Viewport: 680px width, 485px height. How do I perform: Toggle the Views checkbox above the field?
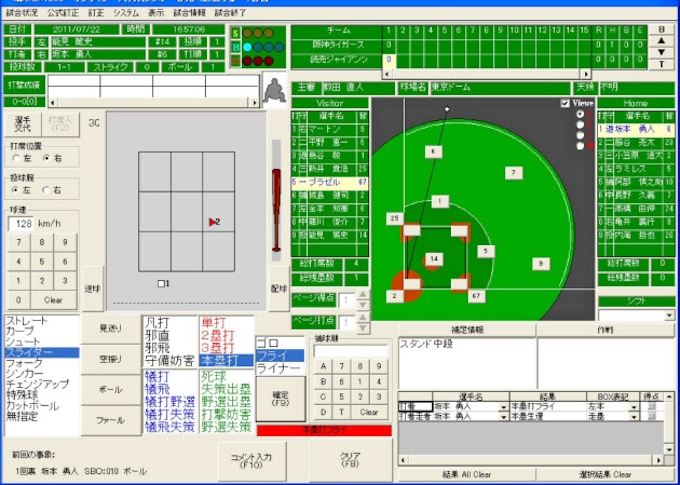(565, 103)
